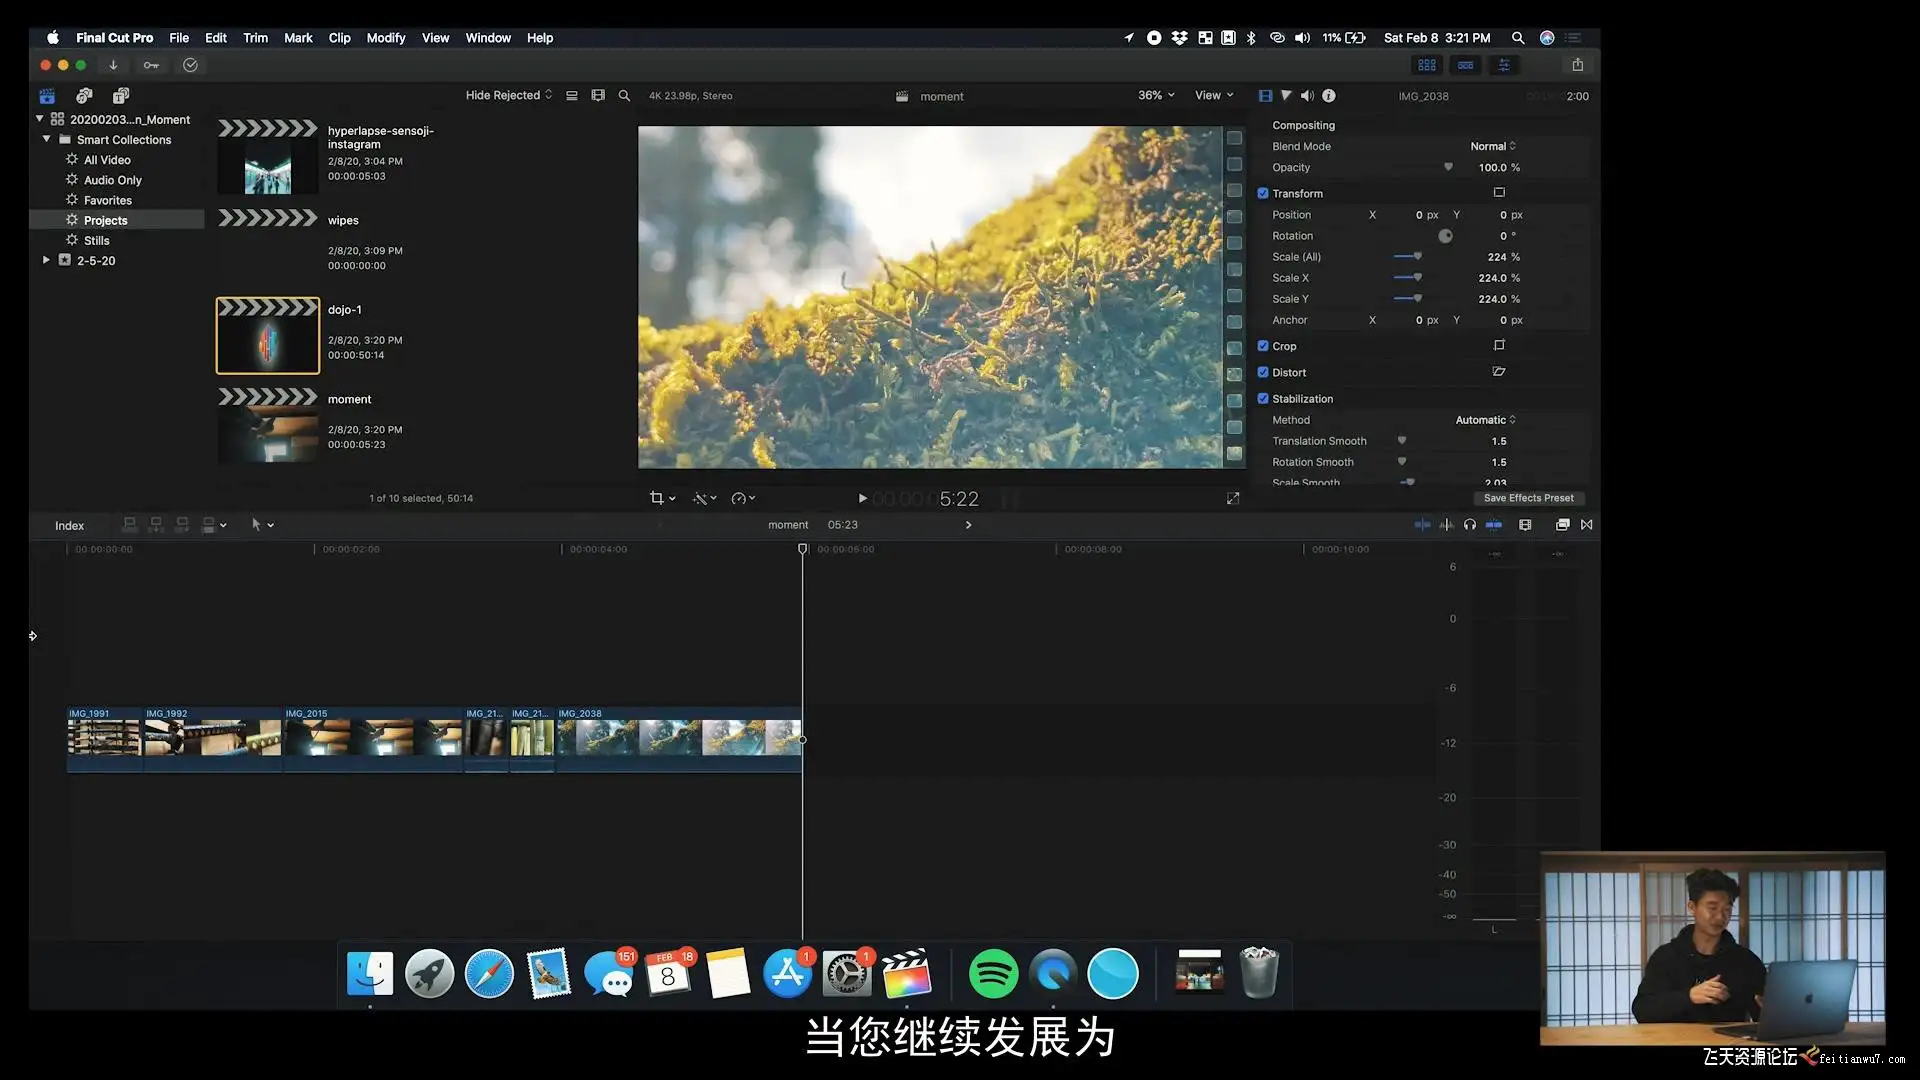Open the retime speedometer menu
1920x1080 pixels.
tap(742, 498)
